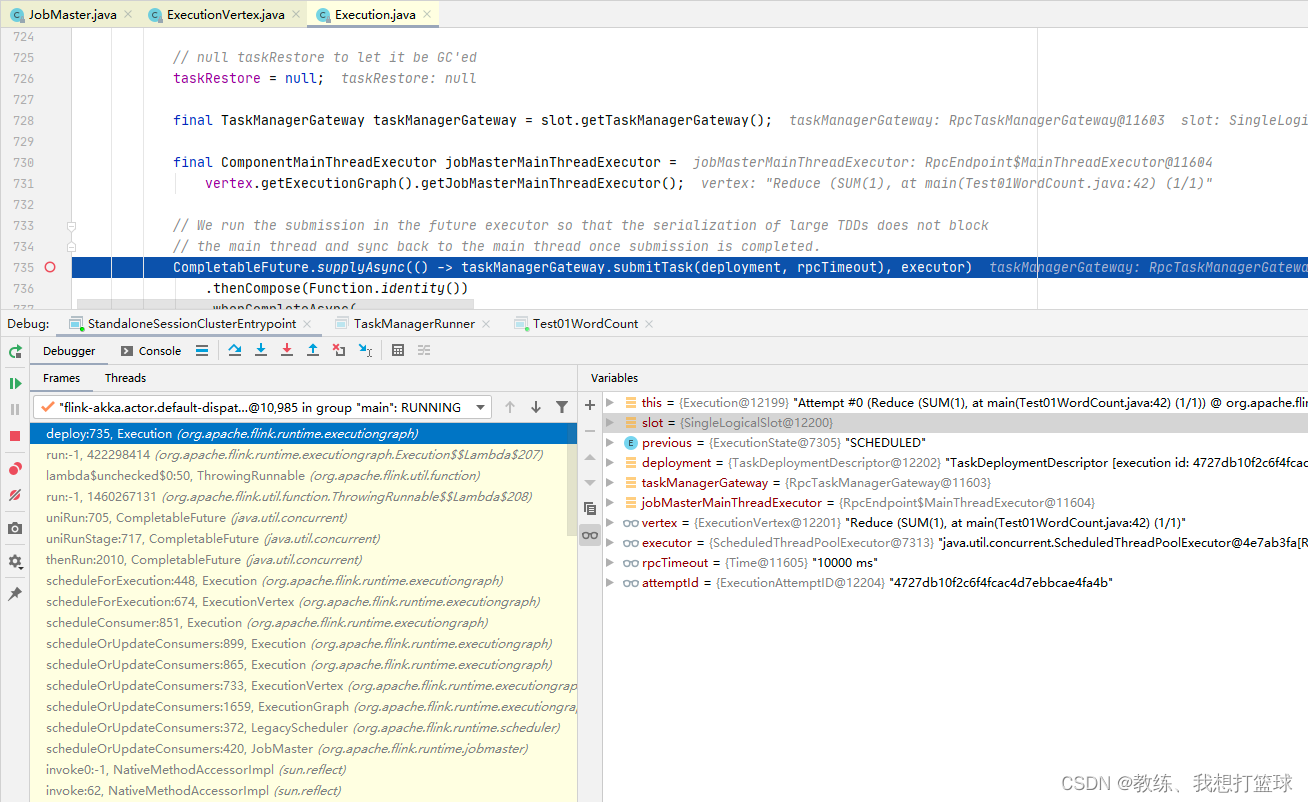Switch to Debugger tab

(x=69, y=351)
